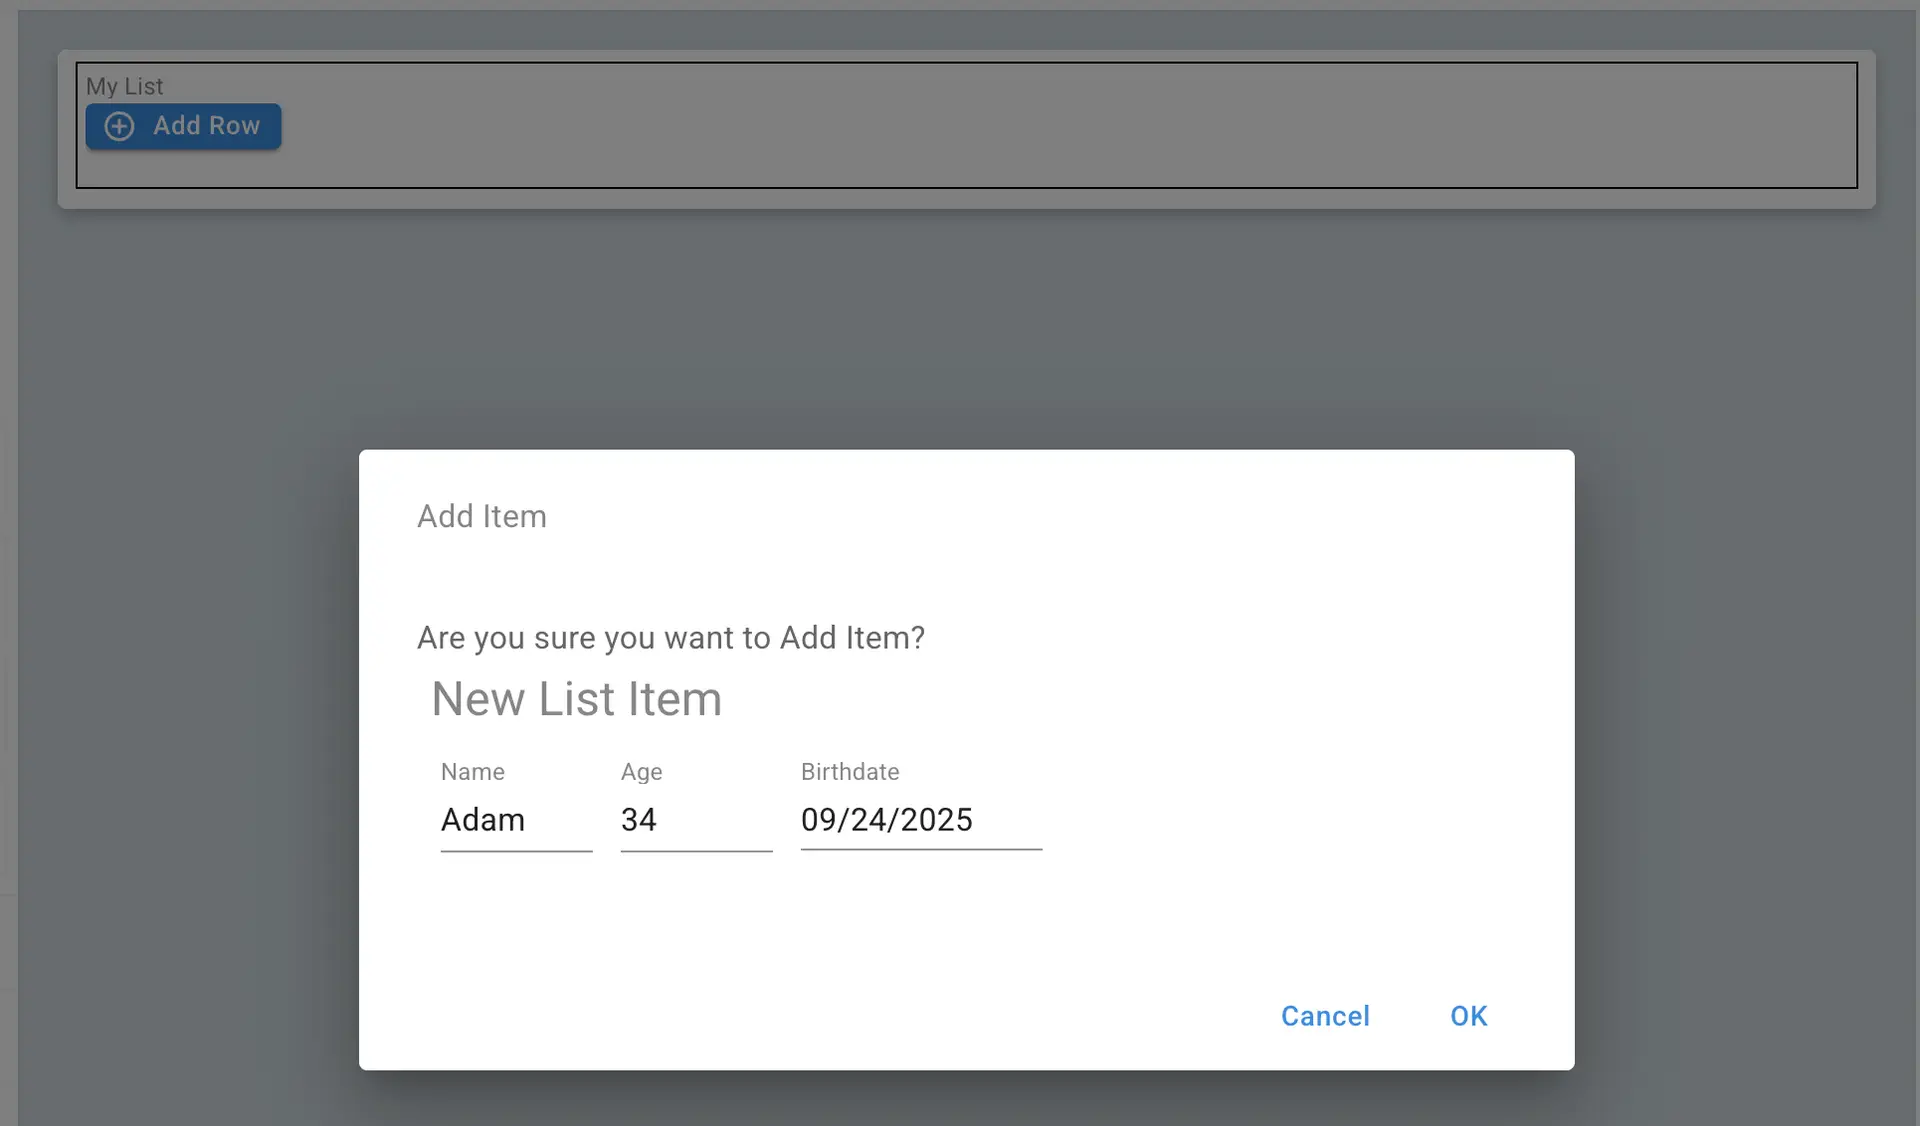This screenshot has height=1126, width=1920.
Task: Click the Birthdate label above the date
Action: [x=849, y=772]
